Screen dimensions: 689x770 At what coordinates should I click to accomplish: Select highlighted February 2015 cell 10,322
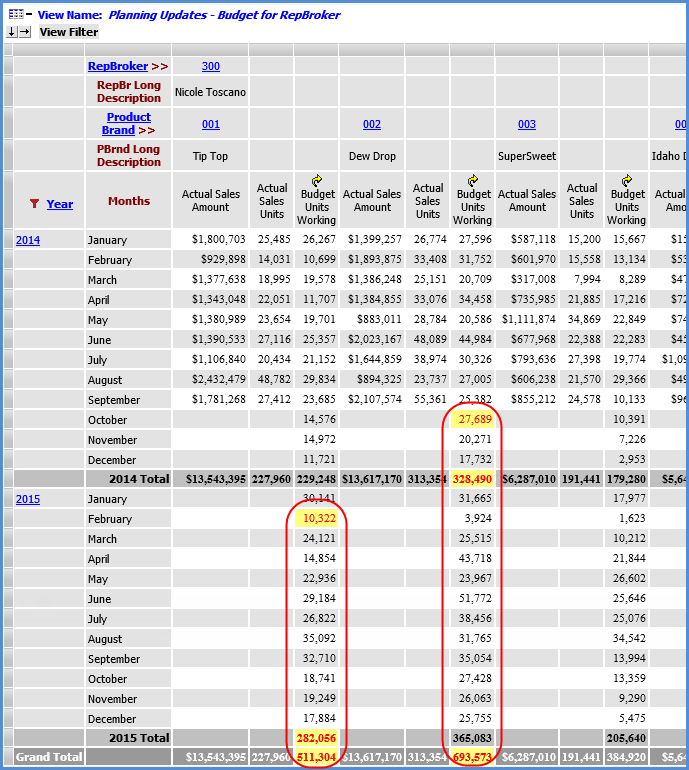(318, 519)
